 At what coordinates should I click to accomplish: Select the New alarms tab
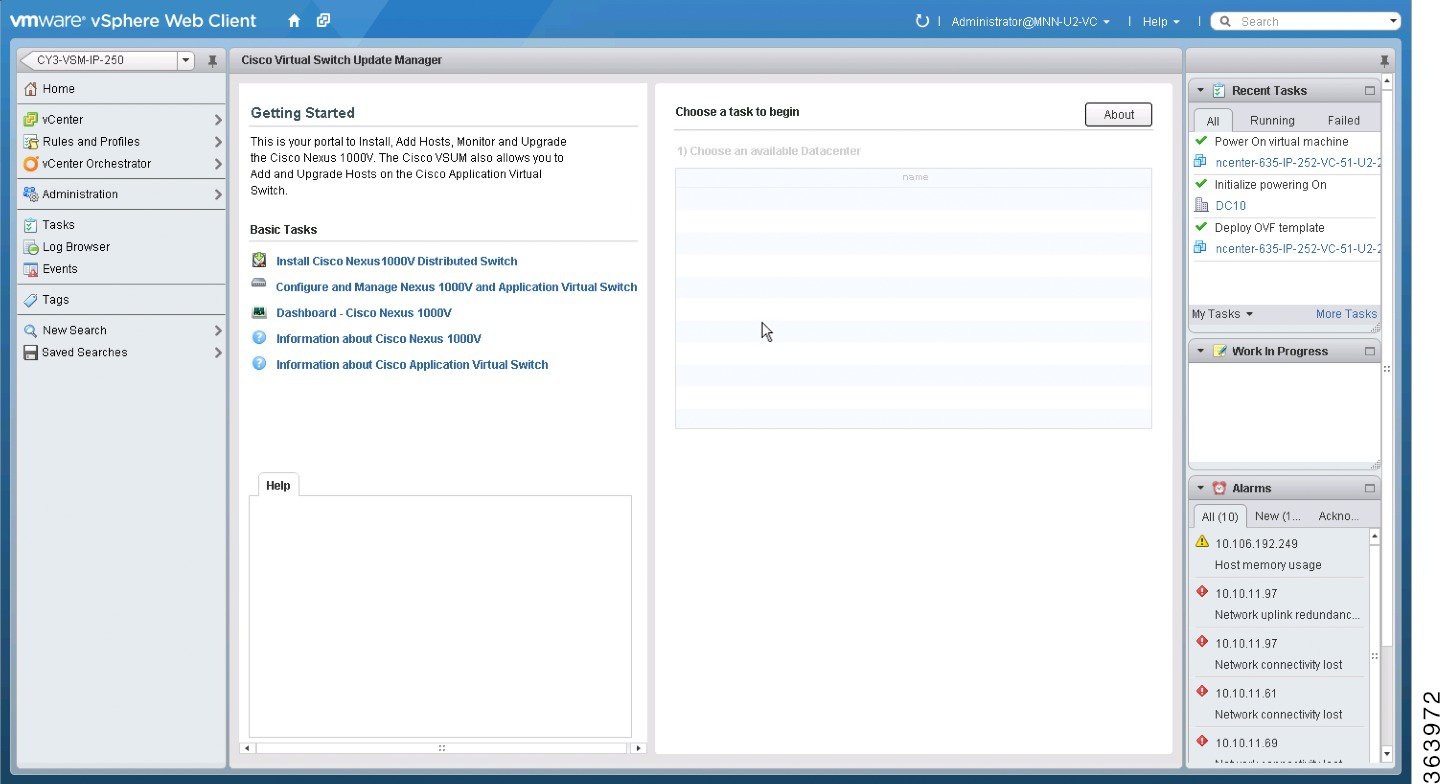point(1277,516)
